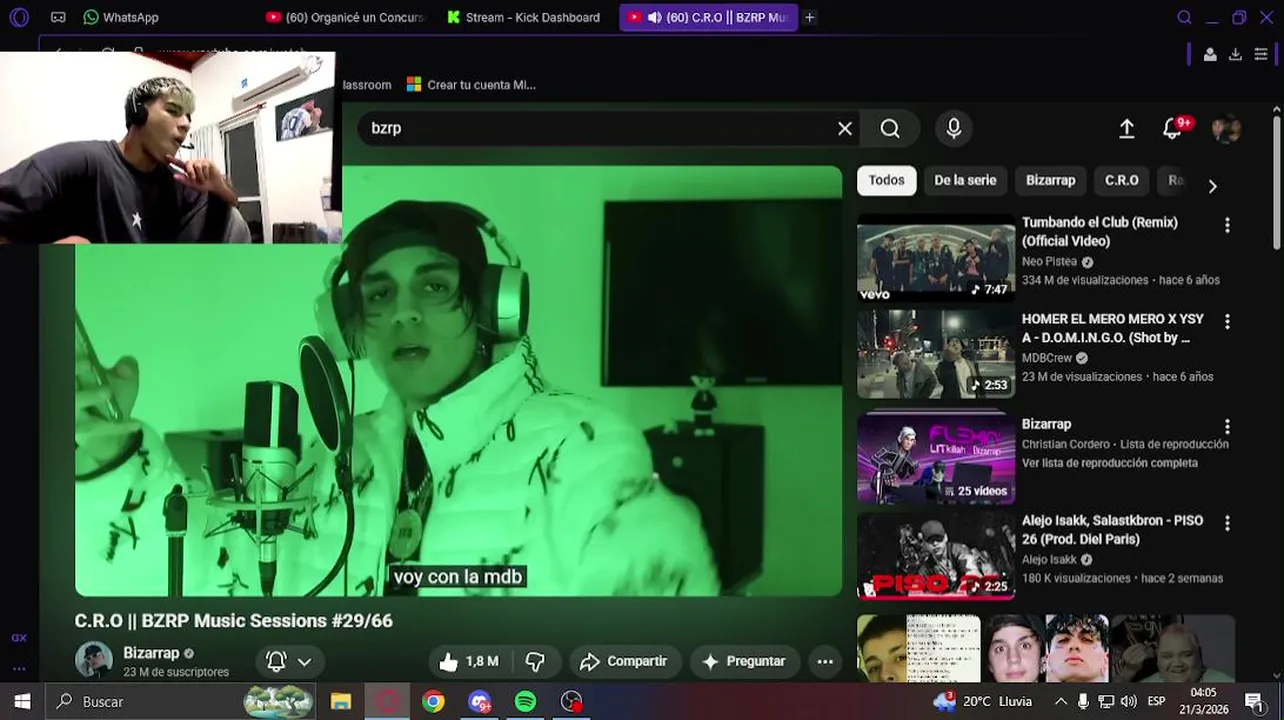
Task: Start voice search with microphone icon
Action: pos(954,128)
